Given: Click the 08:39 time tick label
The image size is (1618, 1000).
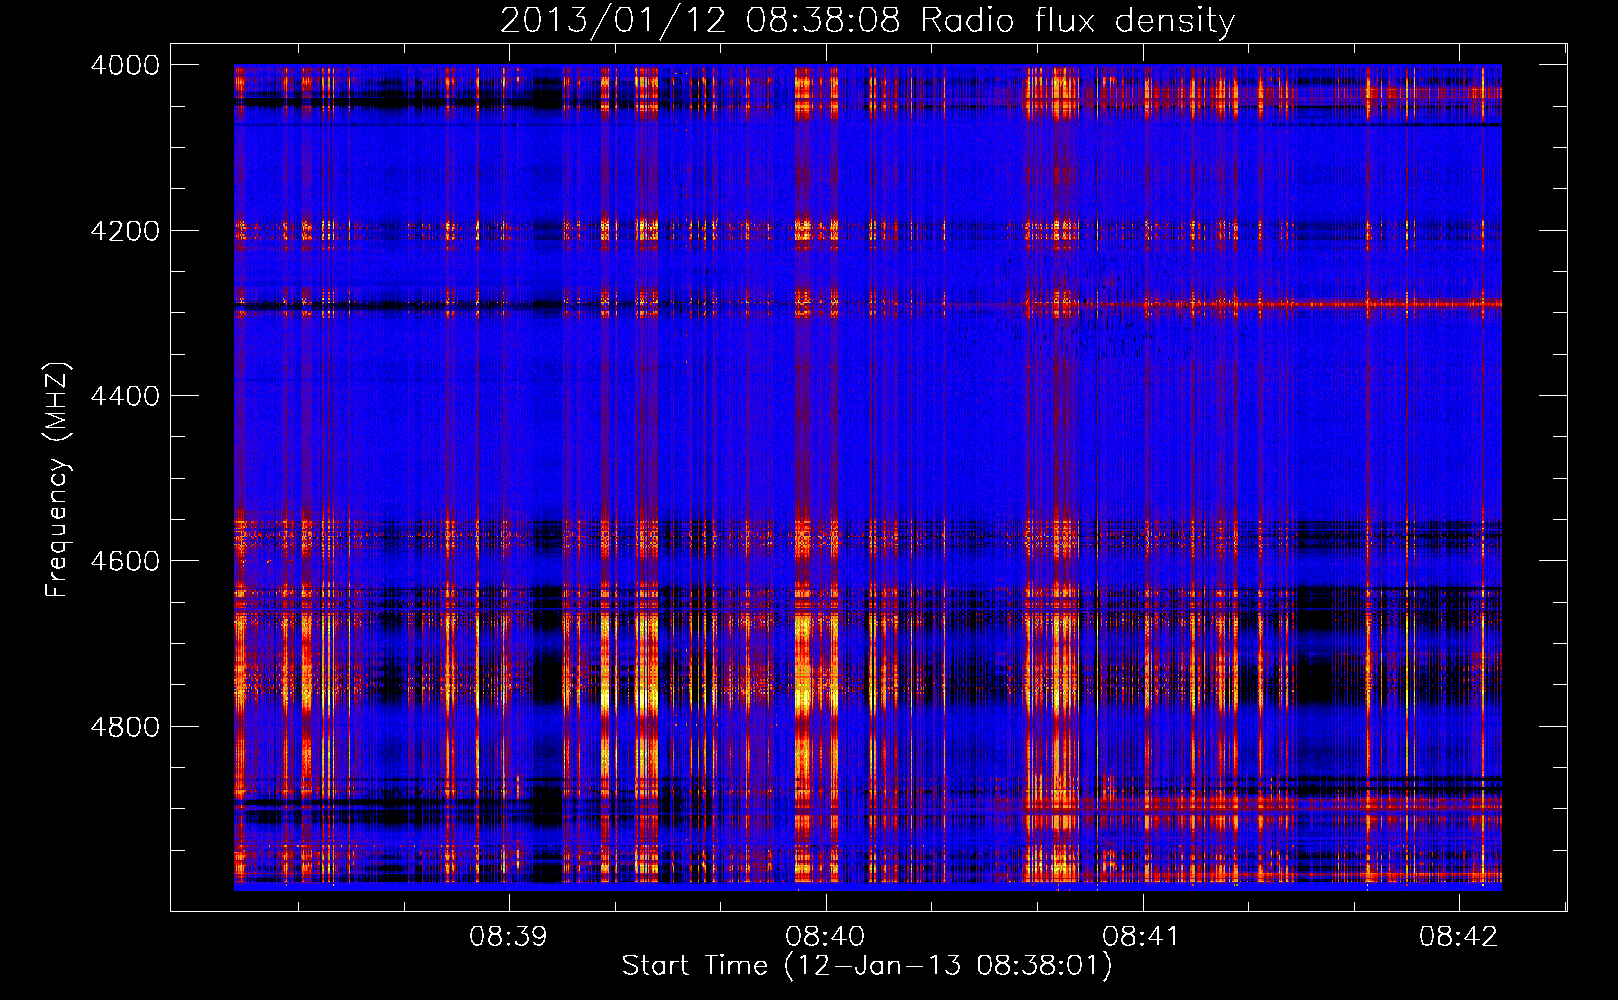Looking at the screenshot, I should point(509,937).
